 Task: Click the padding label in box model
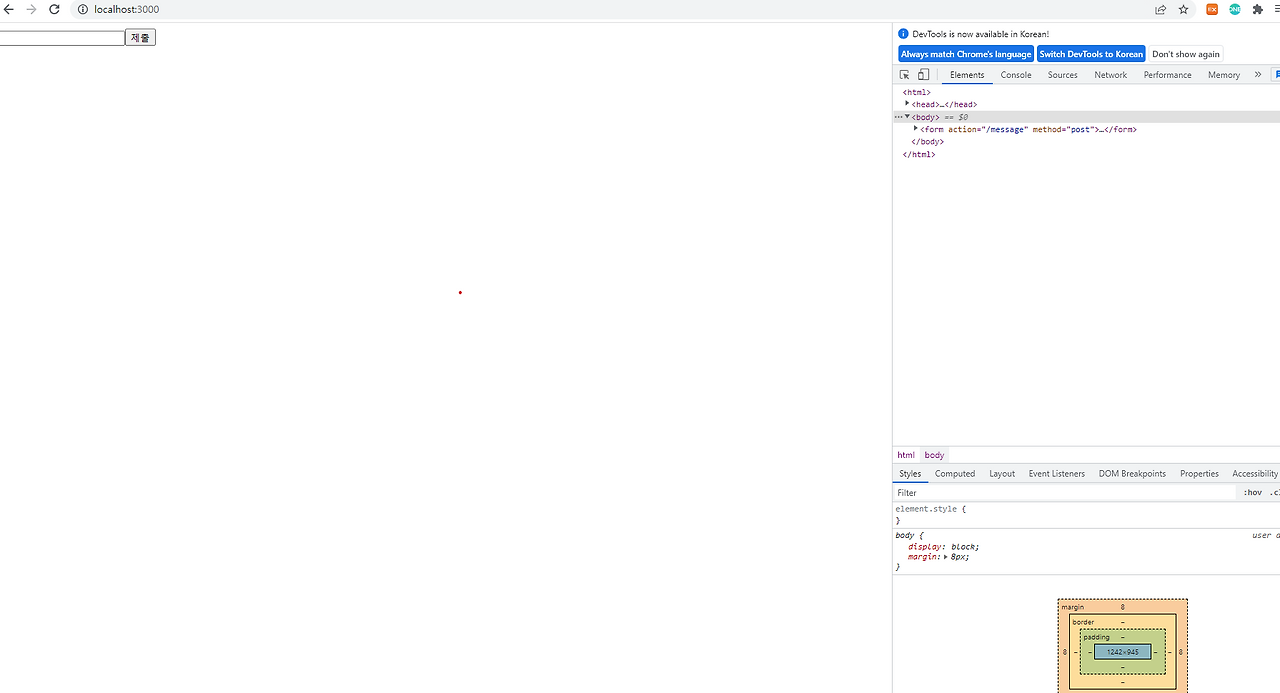point(1096,637)
